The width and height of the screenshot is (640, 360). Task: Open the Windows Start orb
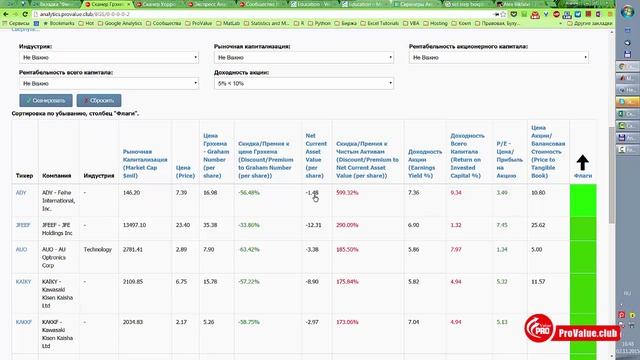click(x=627, y=12)
